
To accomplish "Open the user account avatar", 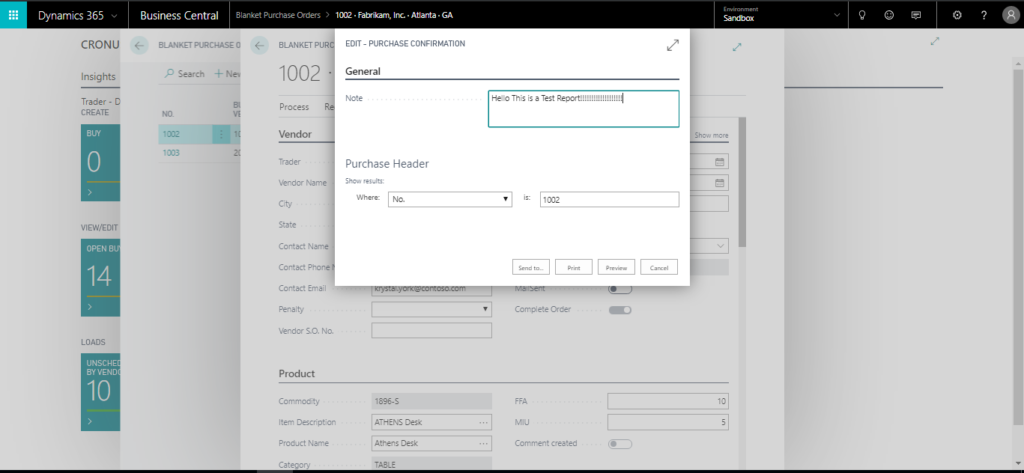I will click(1010, 16).
